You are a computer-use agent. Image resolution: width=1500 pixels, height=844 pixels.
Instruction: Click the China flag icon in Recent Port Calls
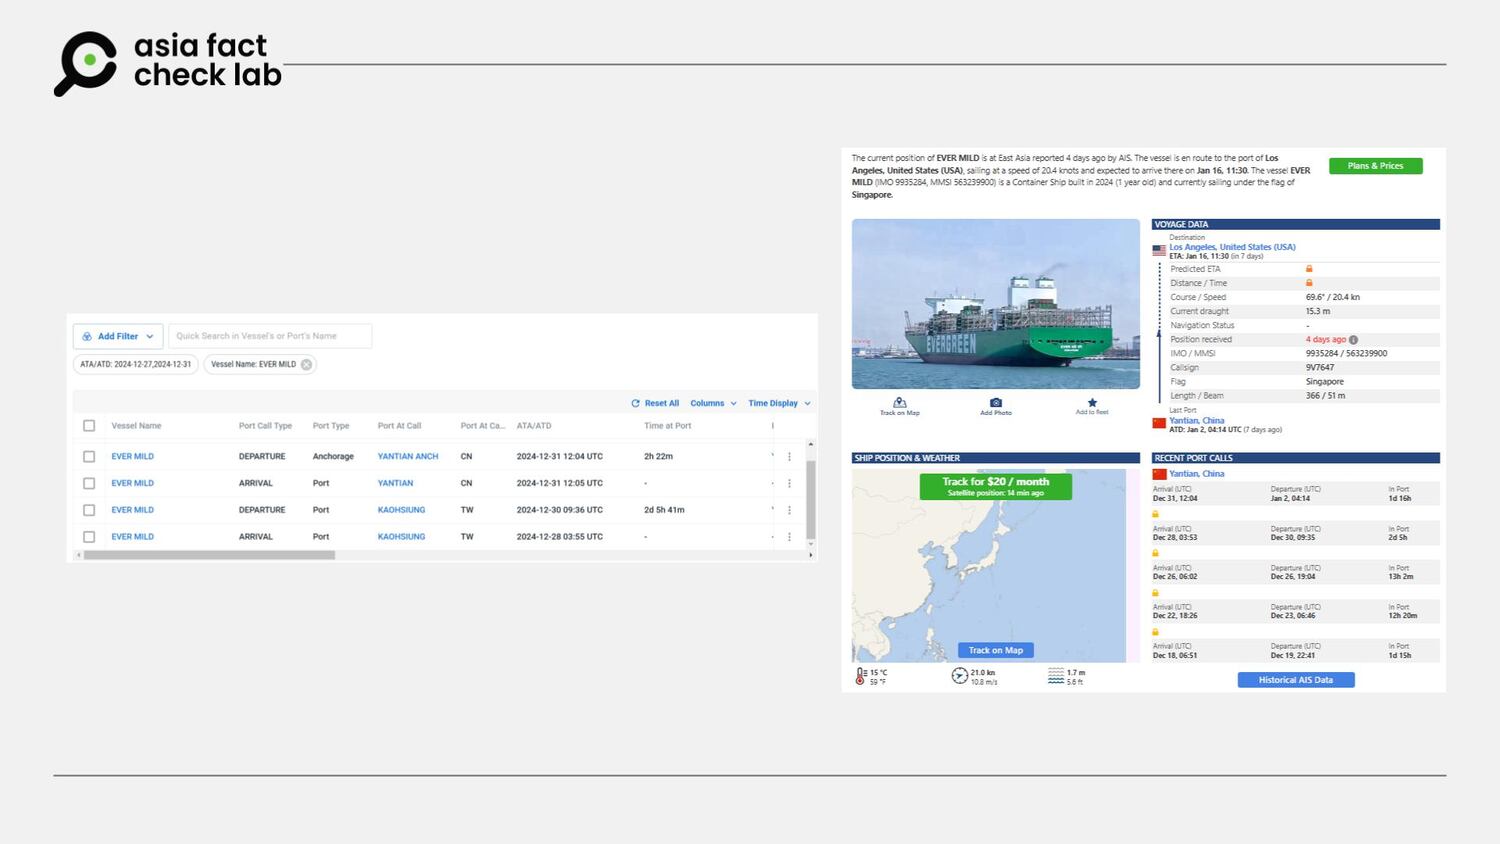click(1159, 474)
